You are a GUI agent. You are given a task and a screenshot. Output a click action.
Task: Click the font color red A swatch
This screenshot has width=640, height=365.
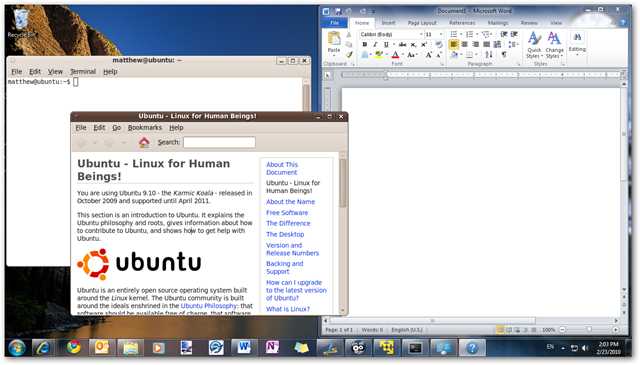(395, 55)
